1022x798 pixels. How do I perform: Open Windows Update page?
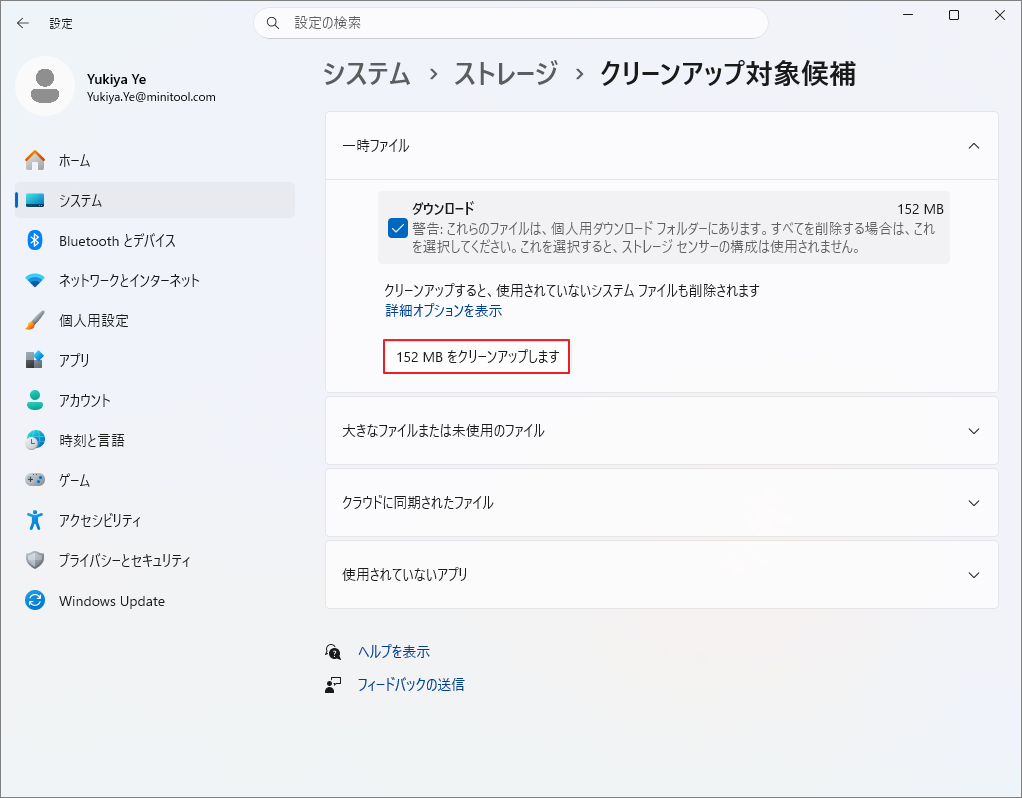click(x=155, y=600)
